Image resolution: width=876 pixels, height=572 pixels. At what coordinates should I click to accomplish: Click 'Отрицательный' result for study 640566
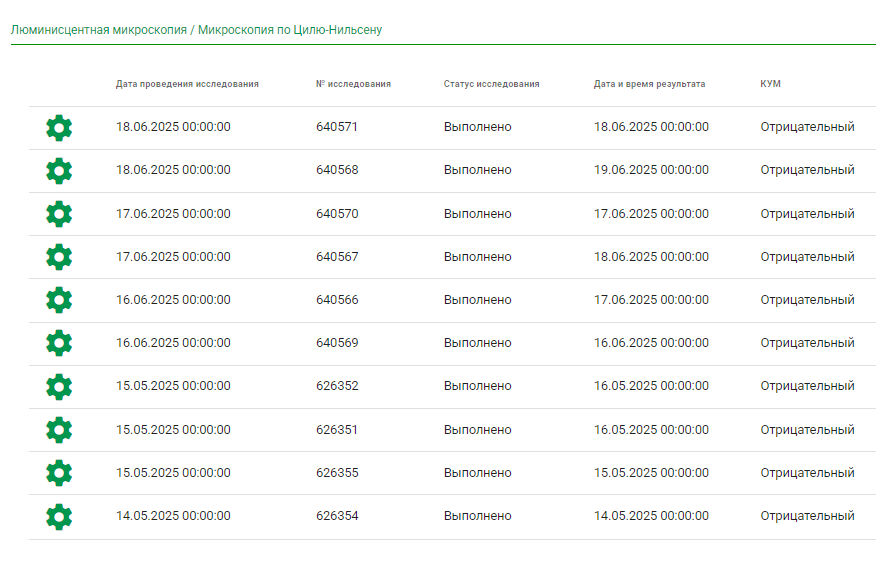(807, 301)
